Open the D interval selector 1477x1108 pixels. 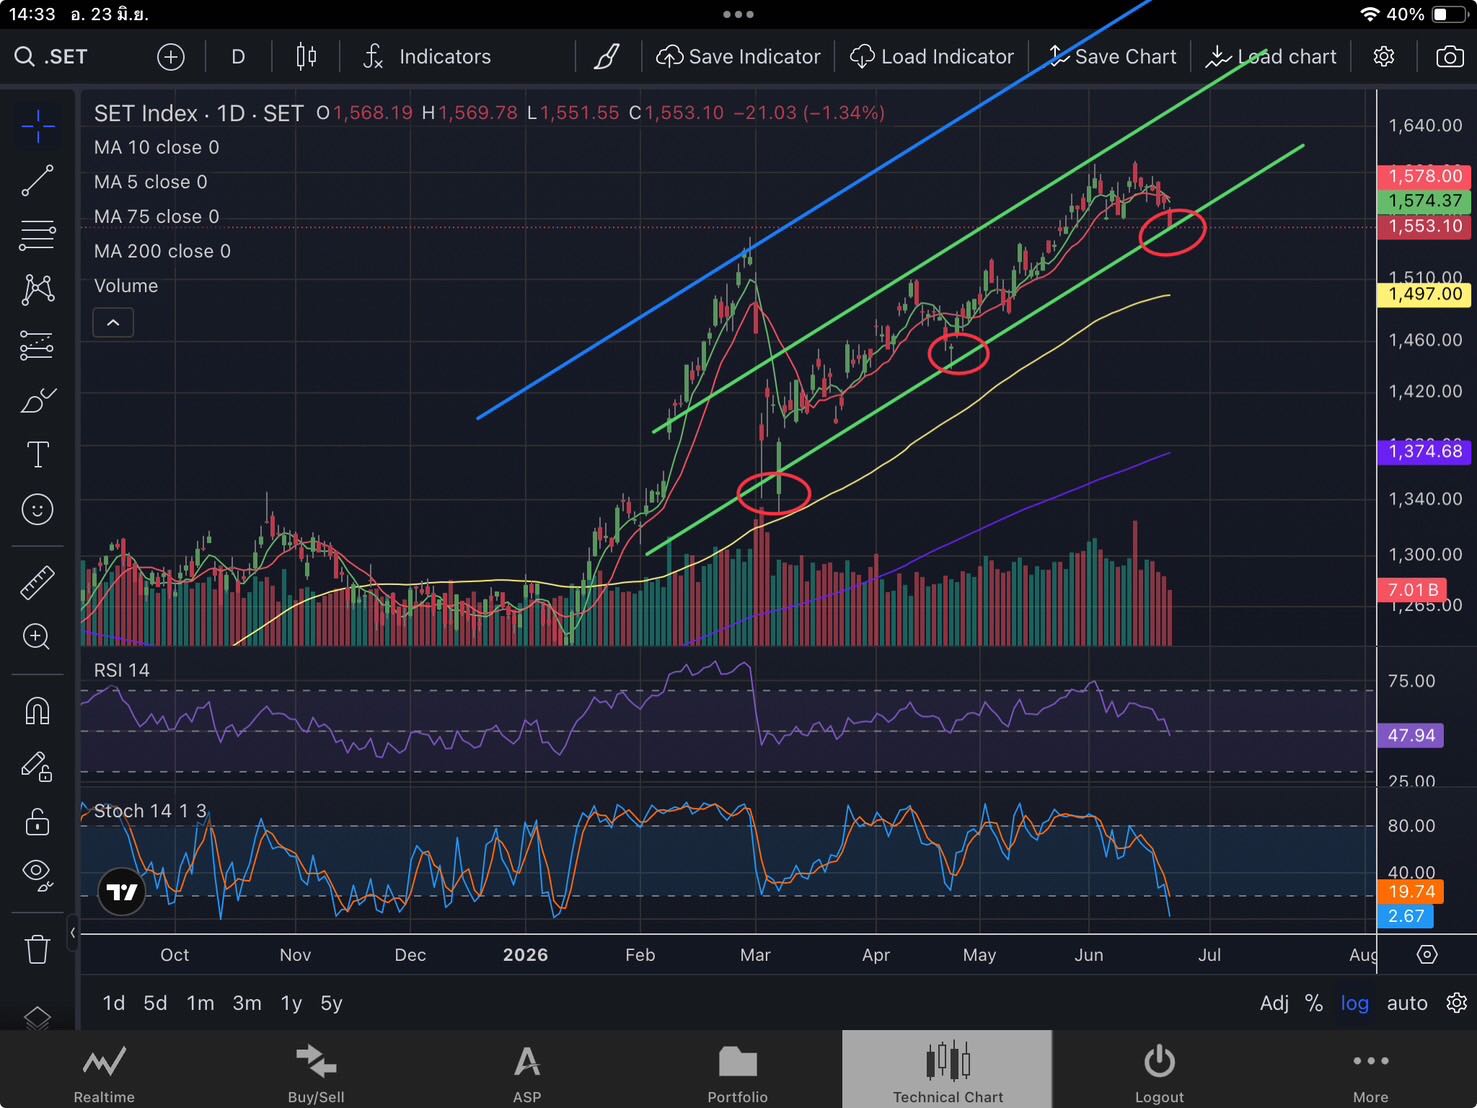tap(238, 57)
